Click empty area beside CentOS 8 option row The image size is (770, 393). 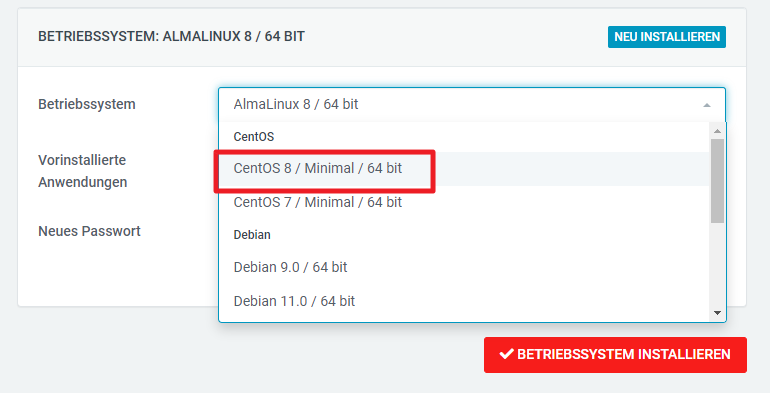click(570, 169)
